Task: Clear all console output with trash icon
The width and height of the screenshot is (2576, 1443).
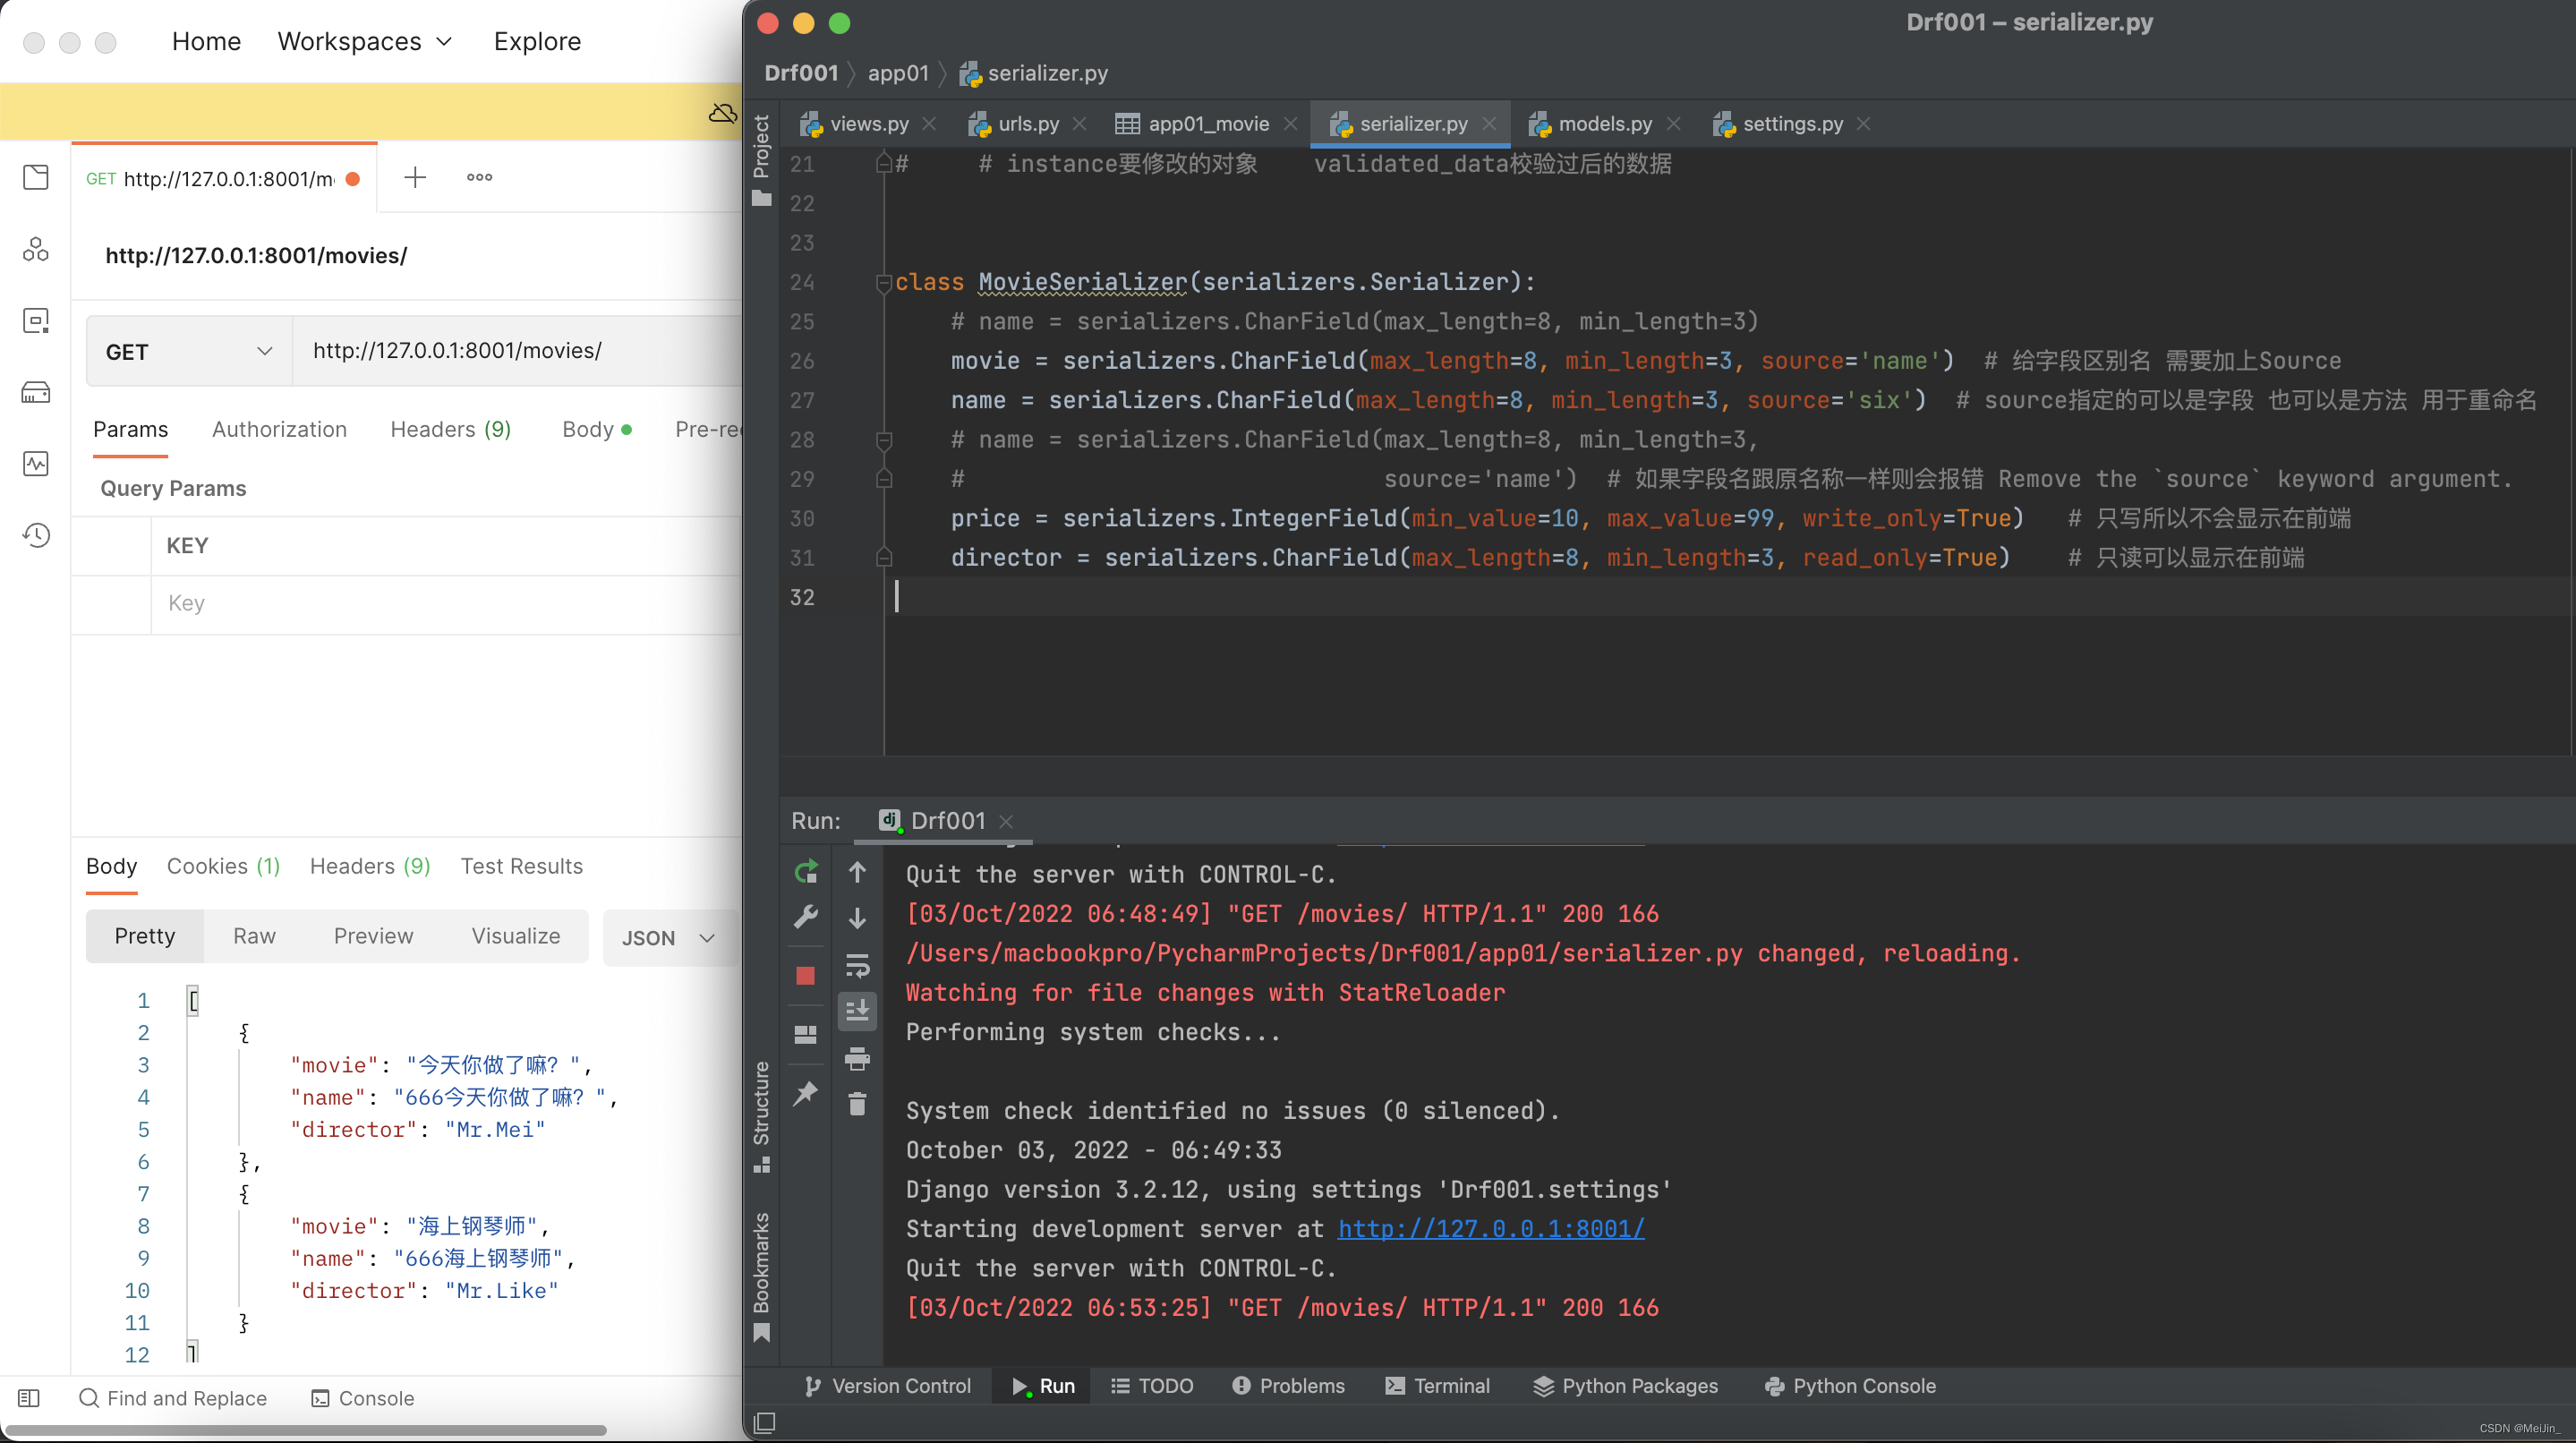Action: click(x=857, y=1104)
